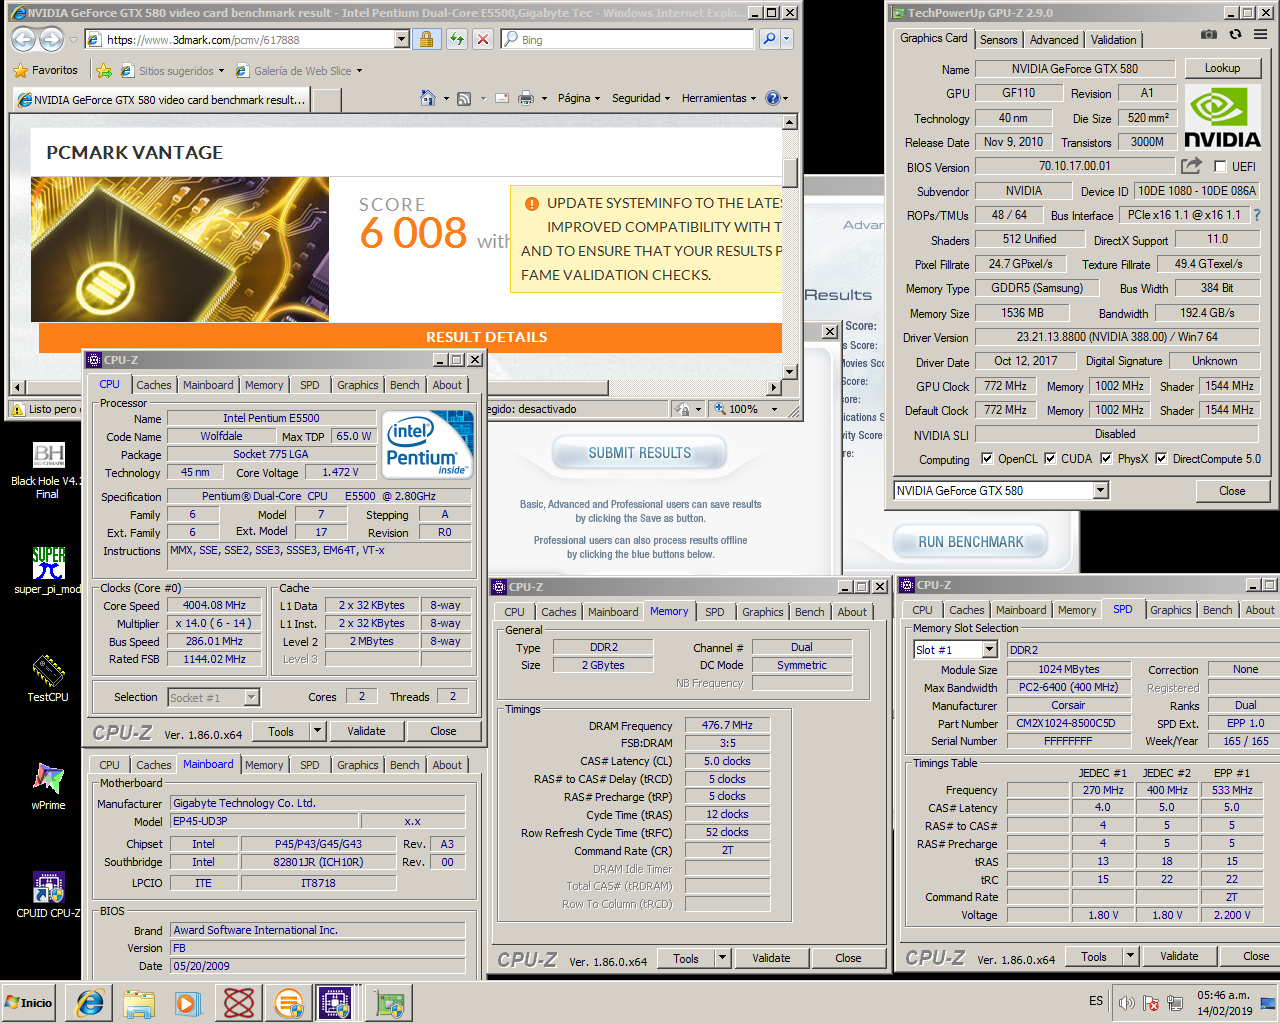
Task: Switch to the Validation tab in GPU-Z
Action: (x=1113, y=40)
